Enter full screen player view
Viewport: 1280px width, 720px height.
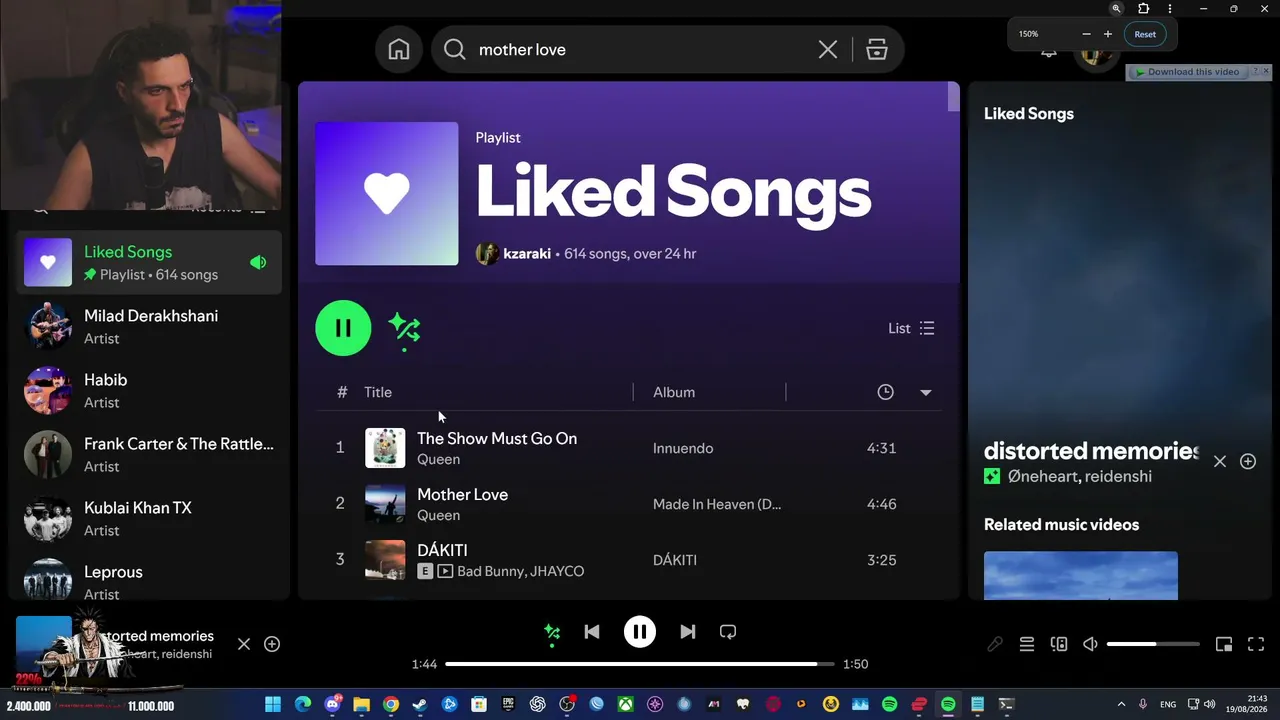pos(1256,645)
